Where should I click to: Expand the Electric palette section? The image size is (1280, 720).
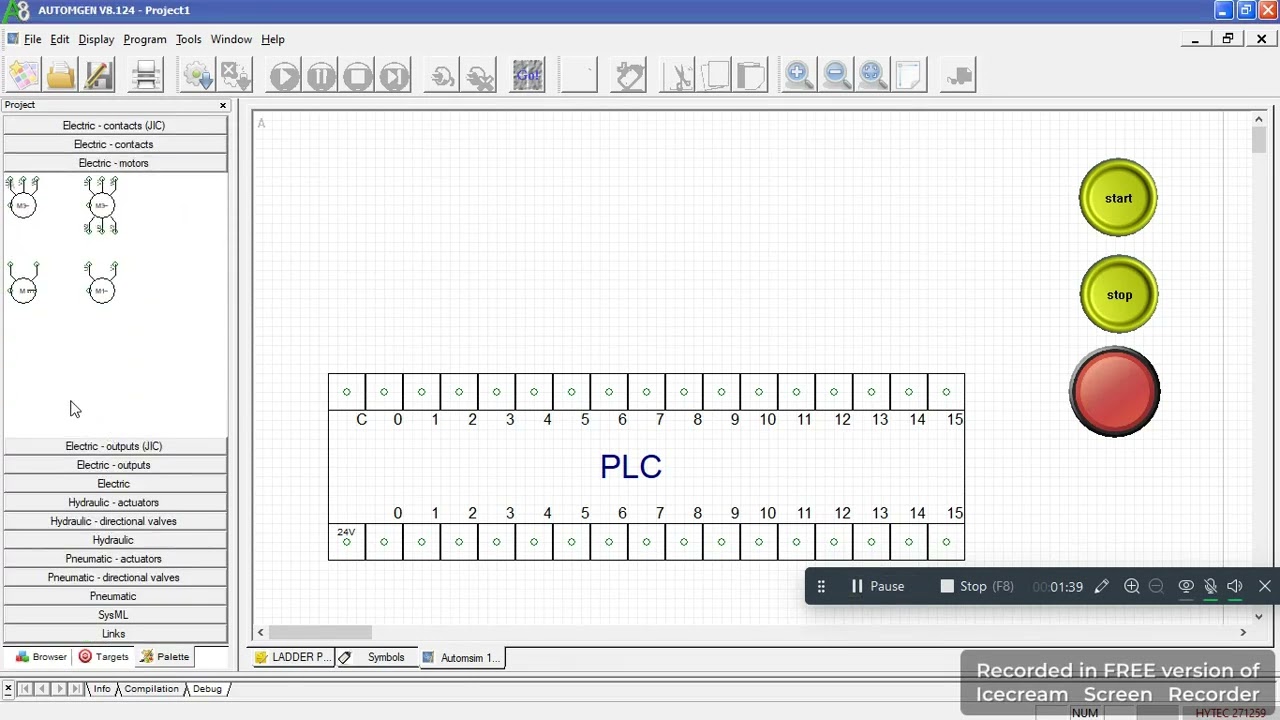coord(114,484)
